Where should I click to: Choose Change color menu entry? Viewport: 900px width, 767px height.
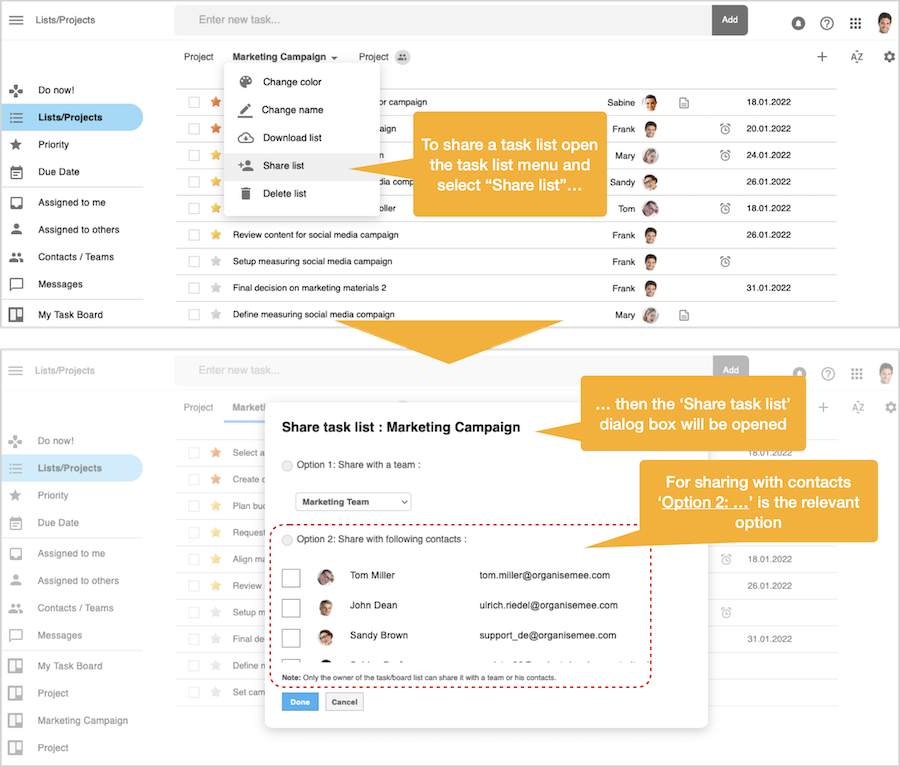[x=291, y=82]
